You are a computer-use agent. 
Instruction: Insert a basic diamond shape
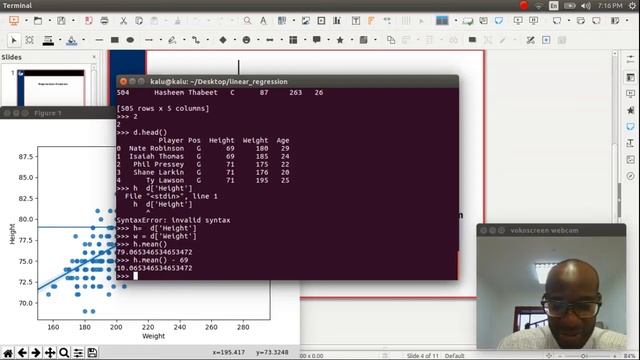coord(223,40)
